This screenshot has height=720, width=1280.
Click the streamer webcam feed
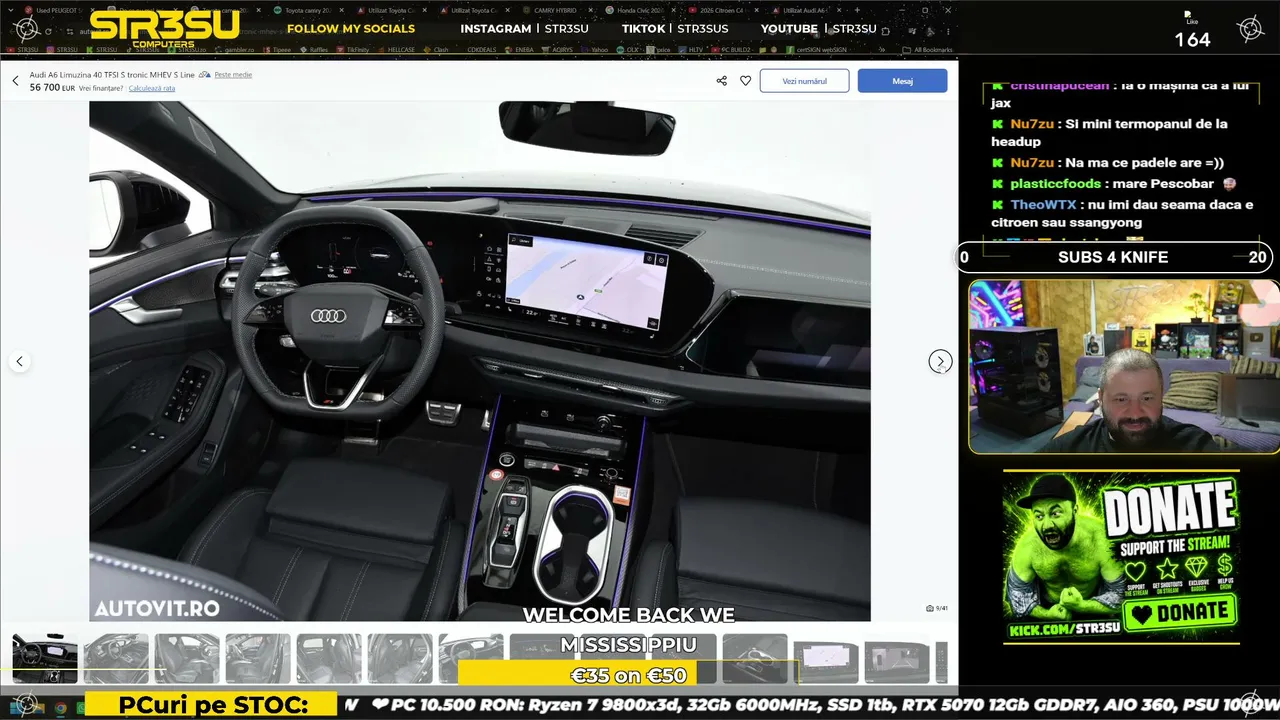tap(1123, 366)
